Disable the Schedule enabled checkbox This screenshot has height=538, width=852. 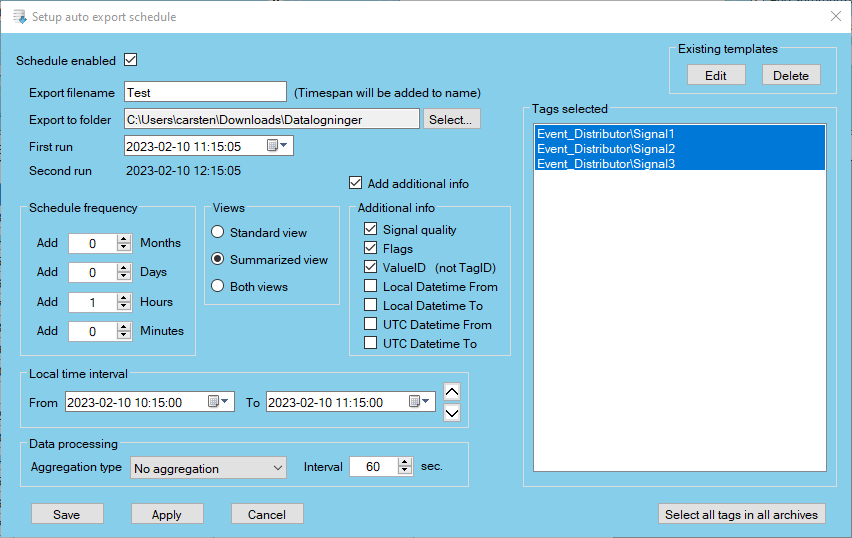(130, 60)
